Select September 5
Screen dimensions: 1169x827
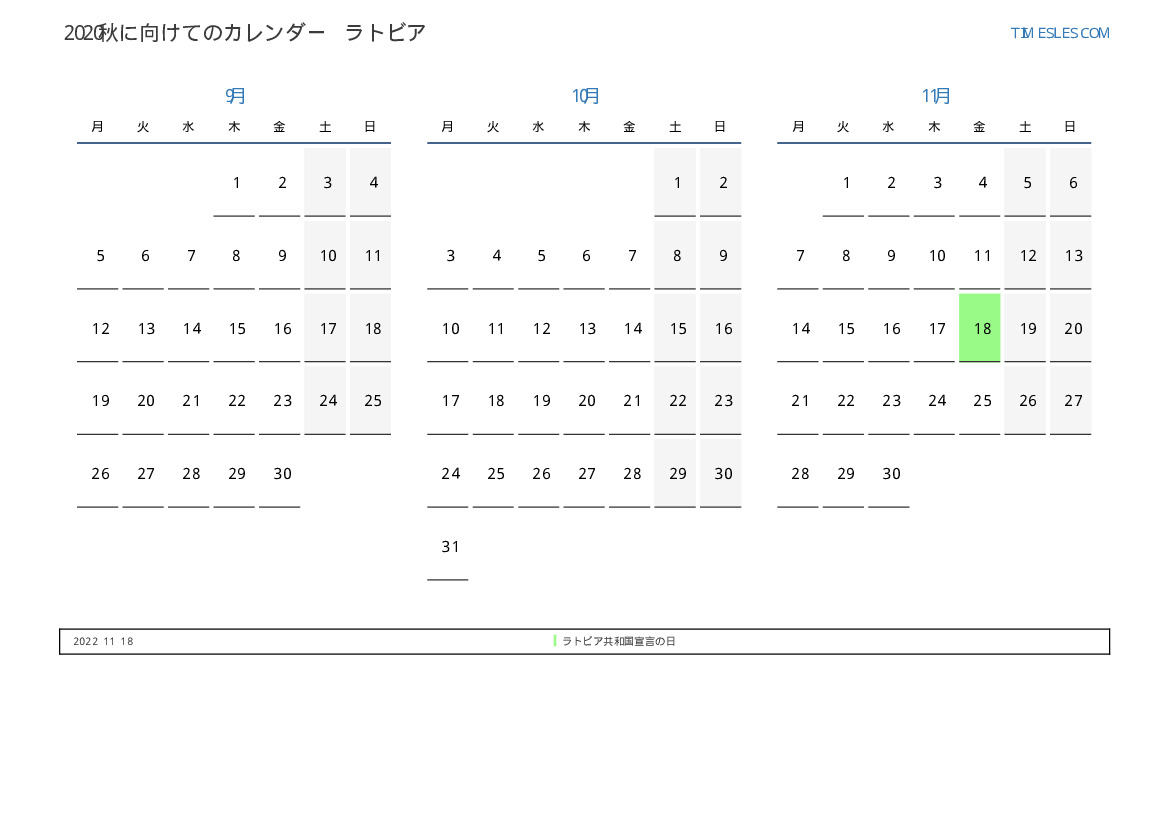pos(98,256)
